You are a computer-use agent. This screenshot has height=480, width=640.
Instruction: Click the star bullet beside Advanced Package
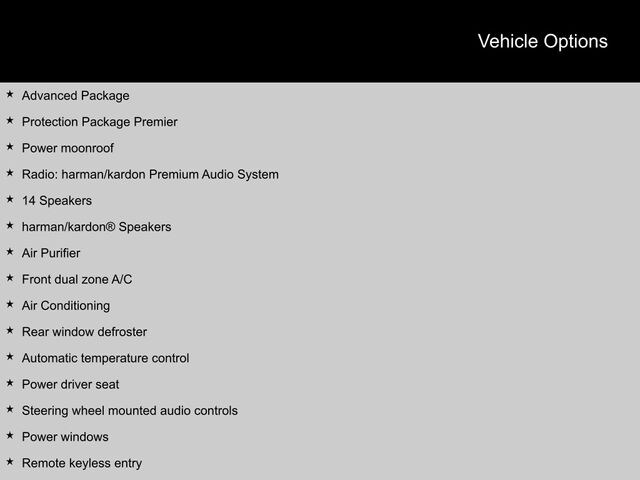10,95
